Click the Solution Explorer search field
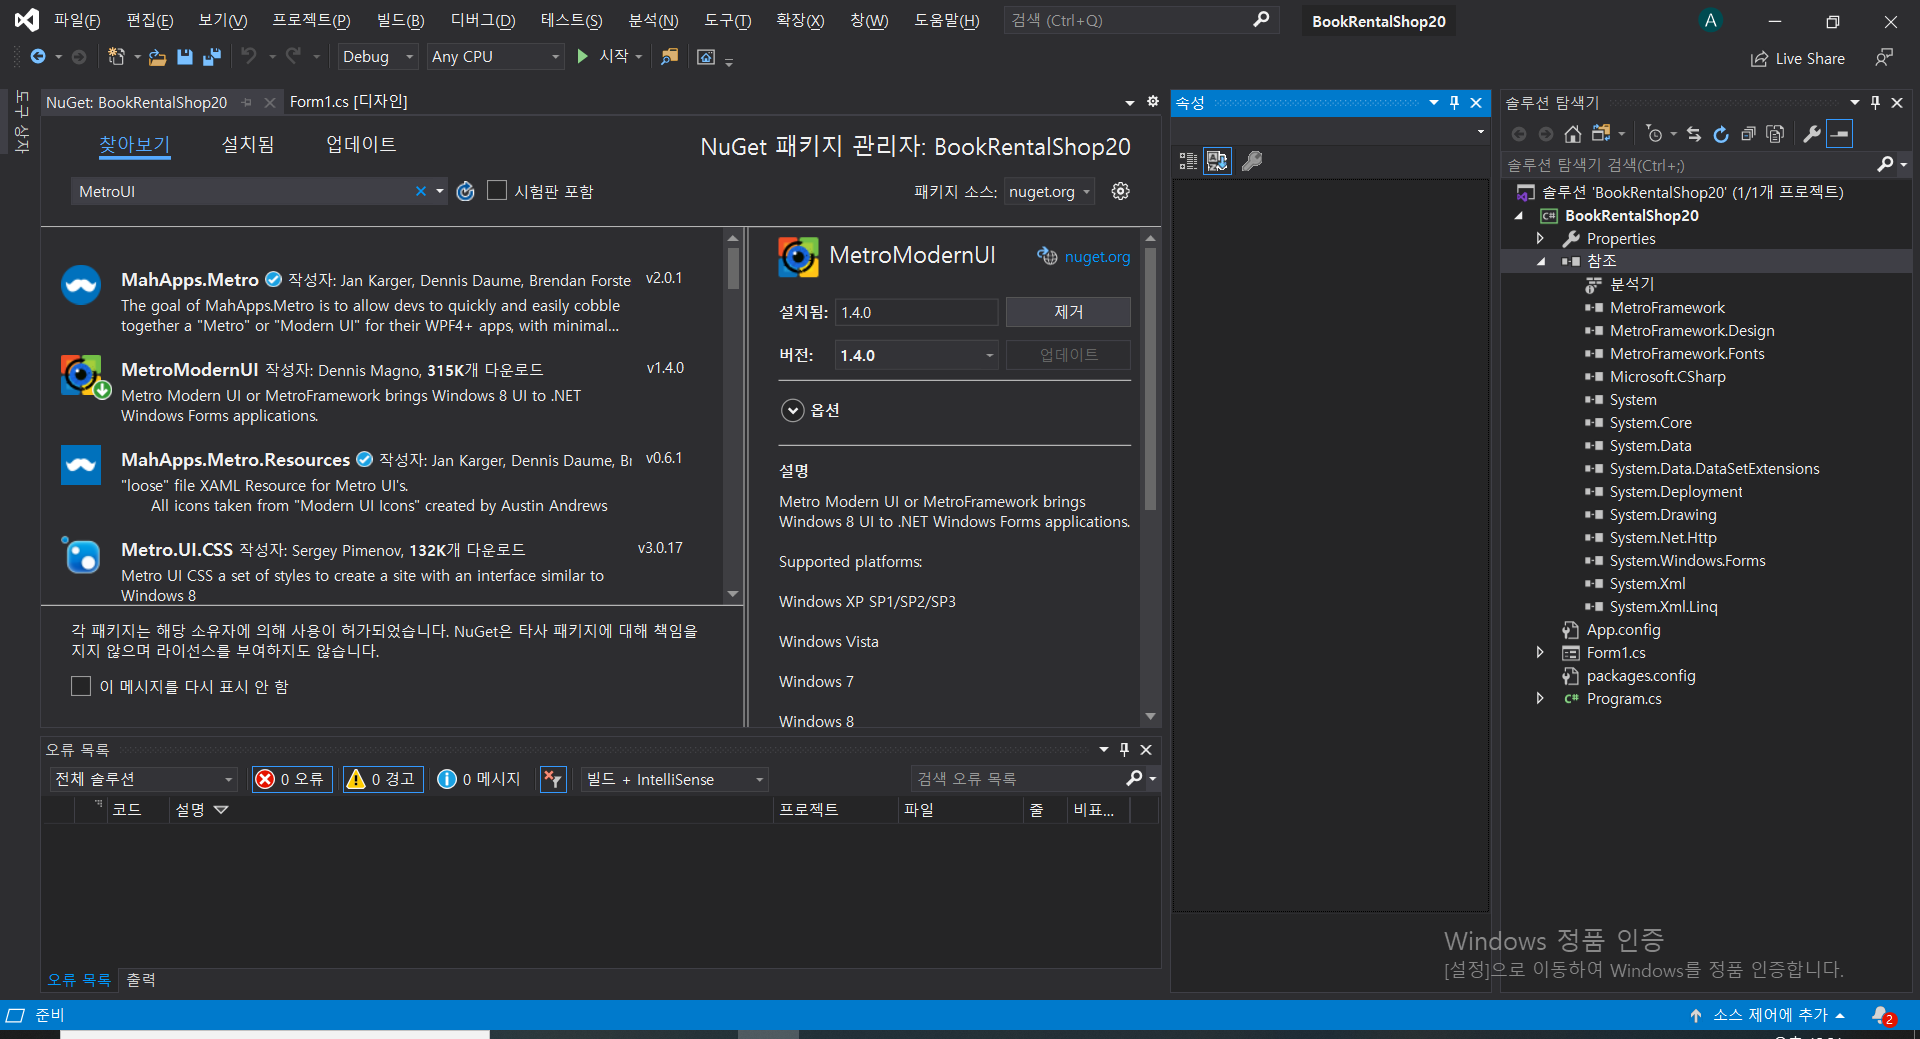This screenshot has height=1039, width=1920. (x=1690, y=165)
